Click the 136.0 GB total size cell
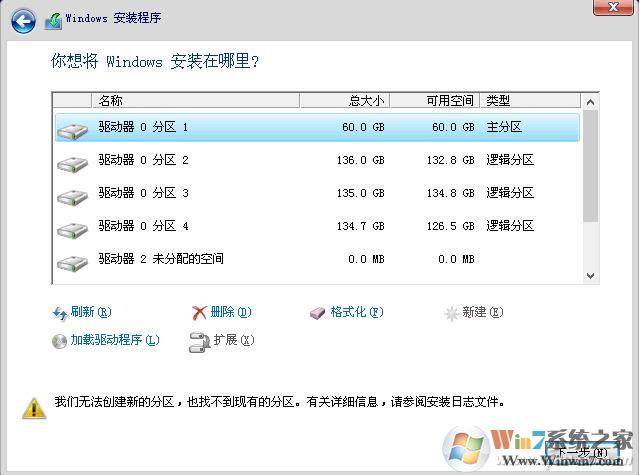 [360, 160]
